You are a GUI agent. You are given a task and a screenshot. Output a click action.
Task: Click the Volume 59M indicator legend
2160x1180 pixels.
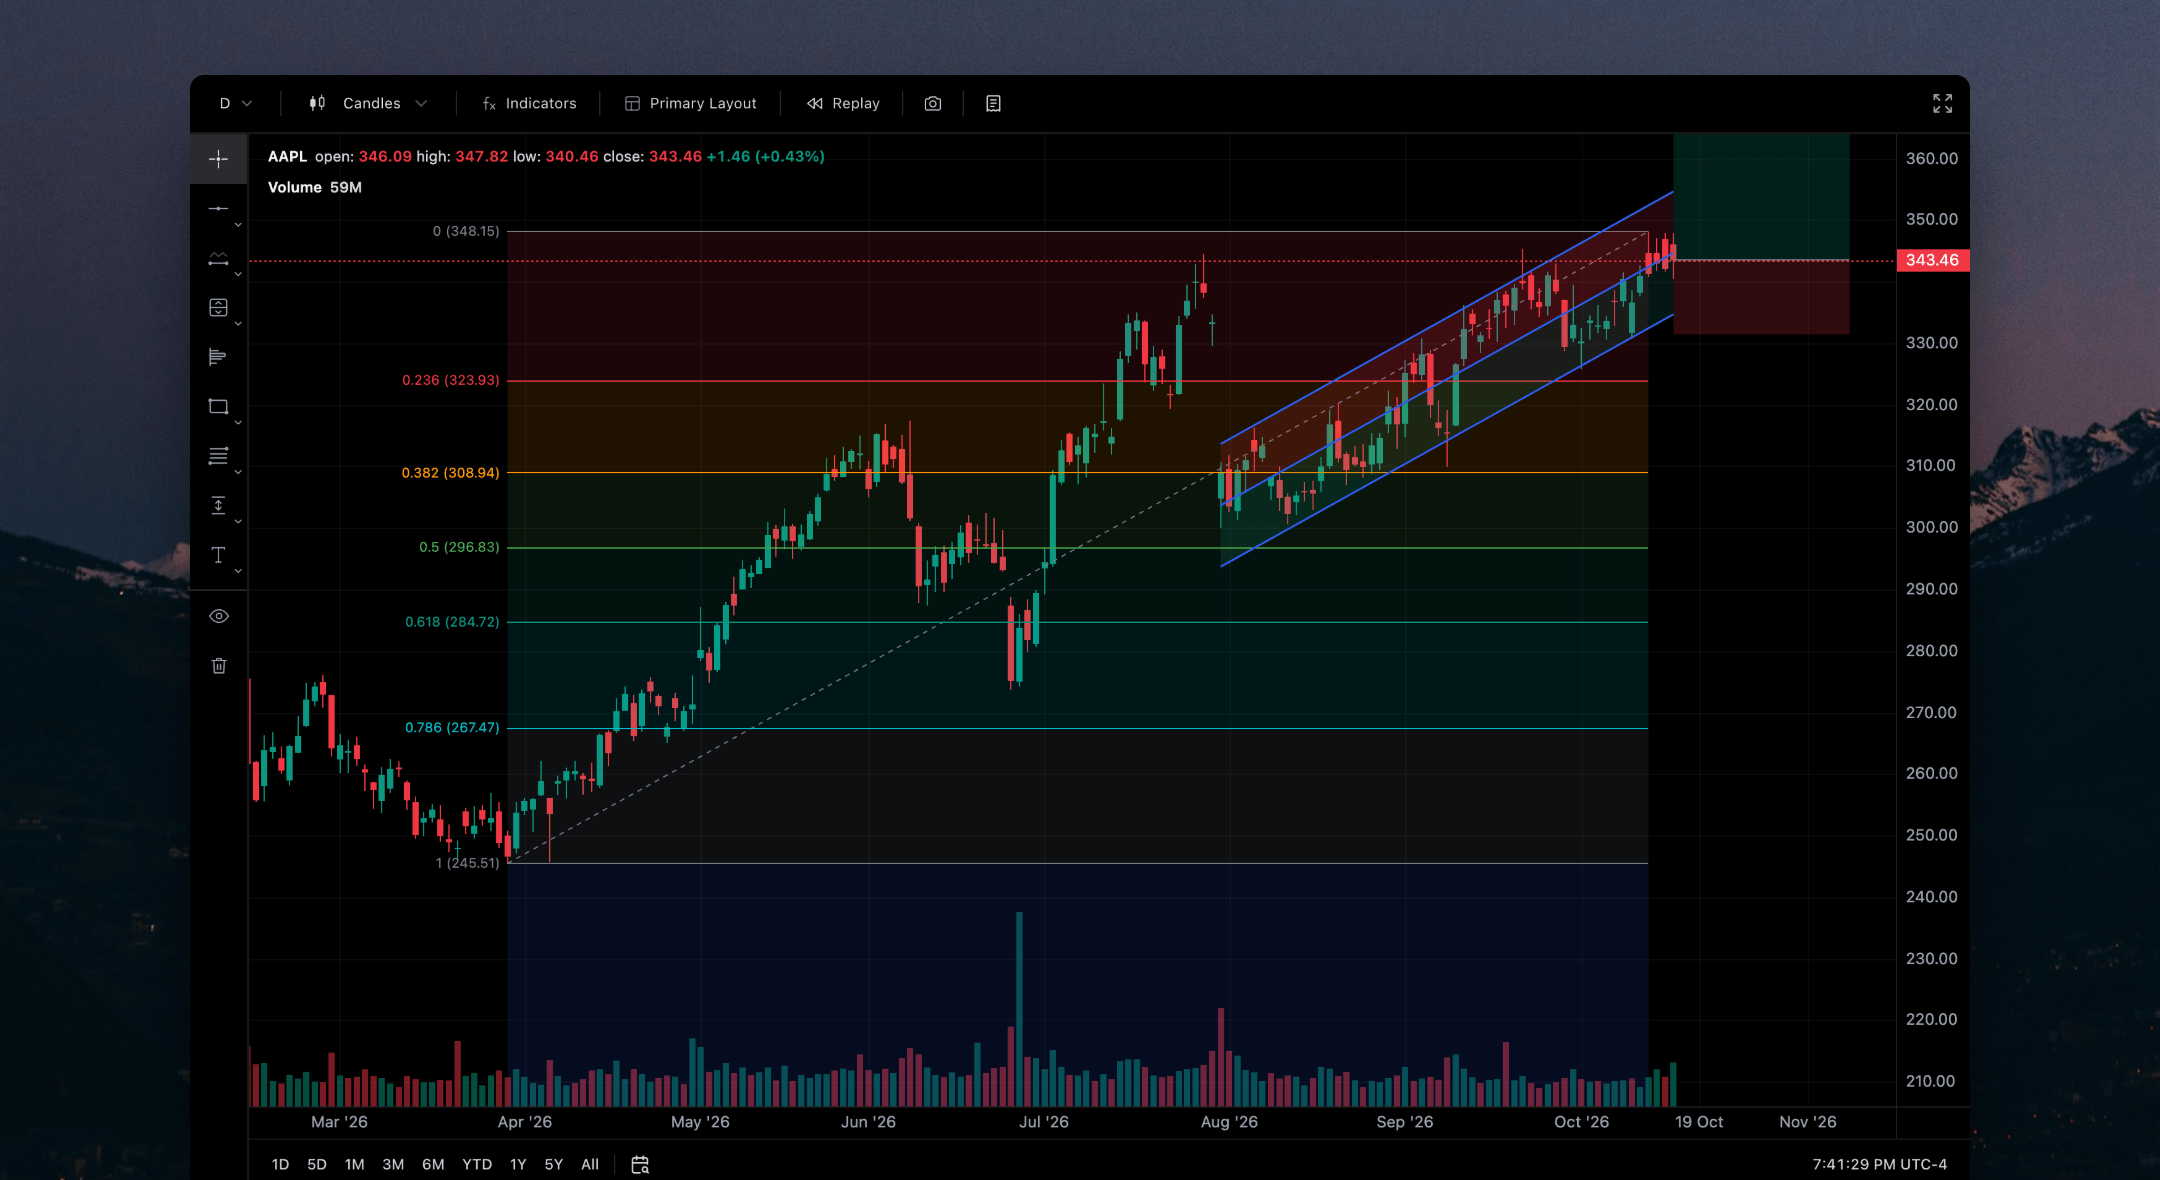click(315, 187)
